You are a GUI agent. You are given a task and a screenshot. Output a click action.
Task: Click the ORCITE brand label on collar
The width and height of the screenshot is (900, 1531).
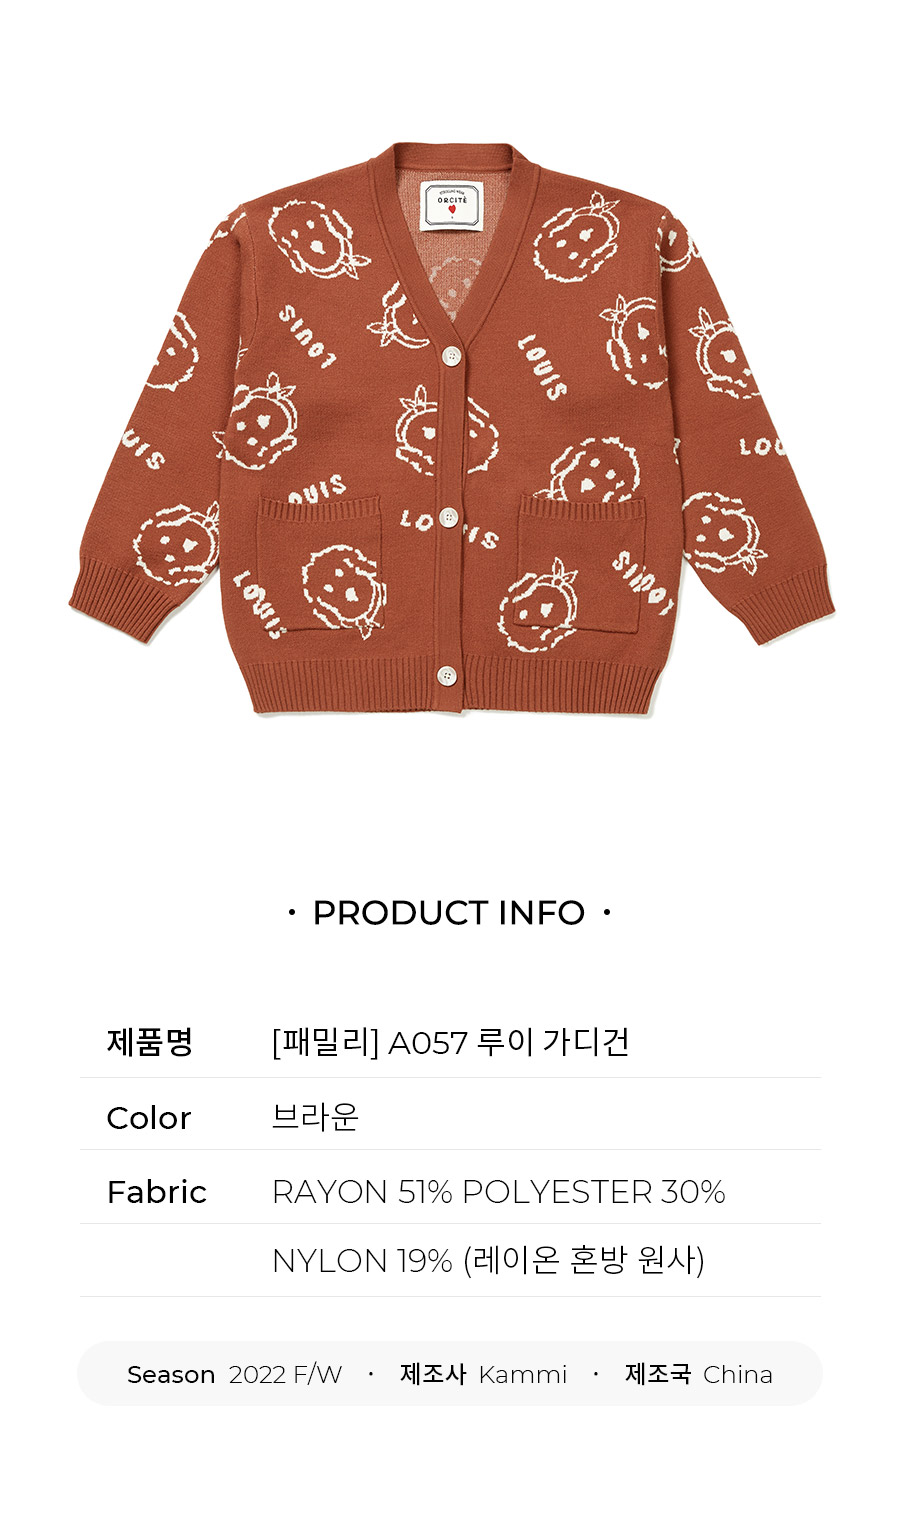pos(452,205)
